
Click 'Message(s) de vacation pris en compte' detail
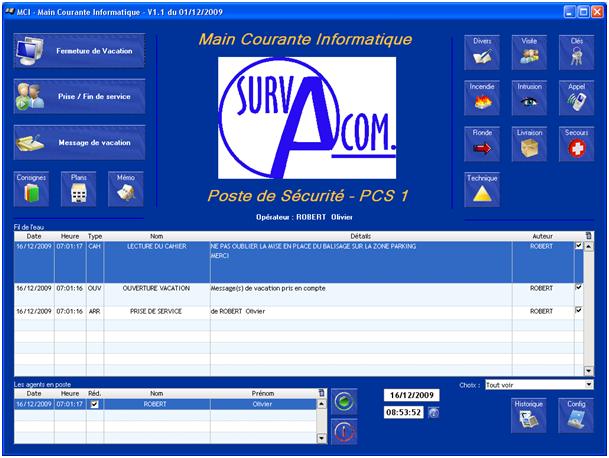point(268,288)
